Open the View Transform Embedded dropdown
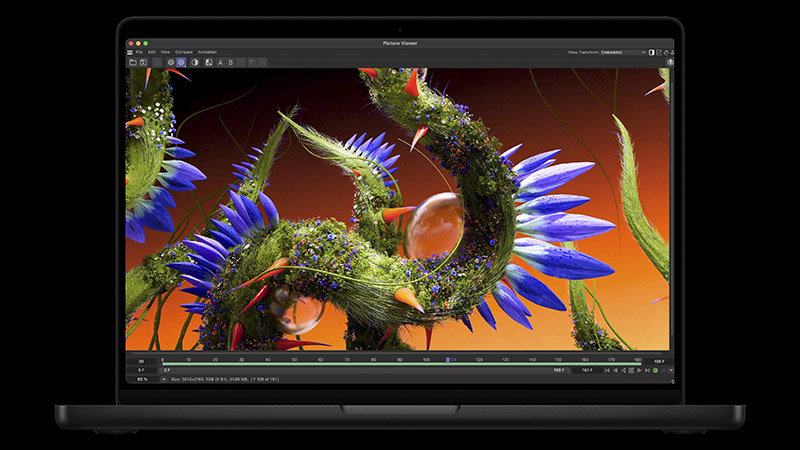Screen dimensions: 800x450 623,52
